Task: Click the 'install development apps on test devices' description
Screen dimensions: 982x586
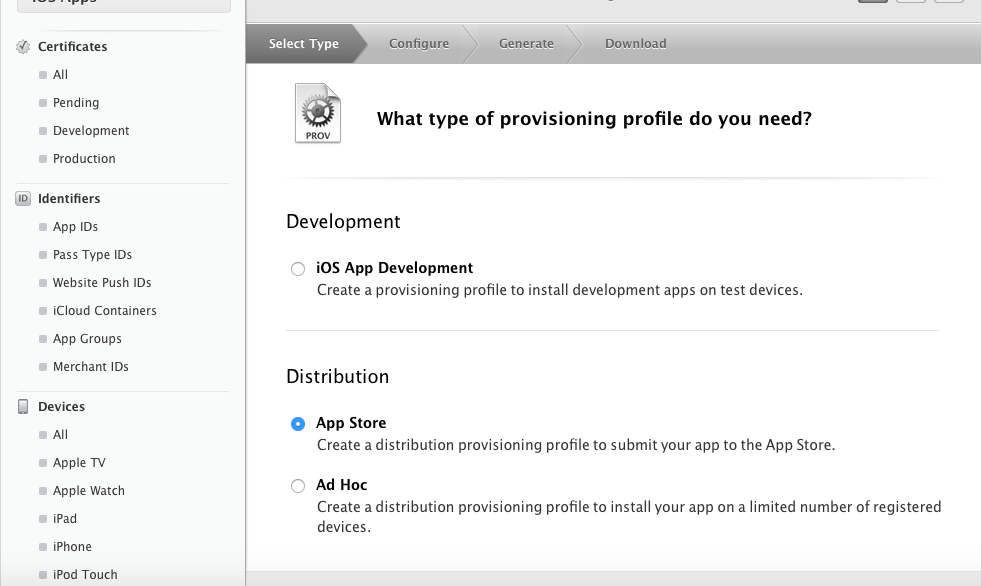Action: point(560,290)
